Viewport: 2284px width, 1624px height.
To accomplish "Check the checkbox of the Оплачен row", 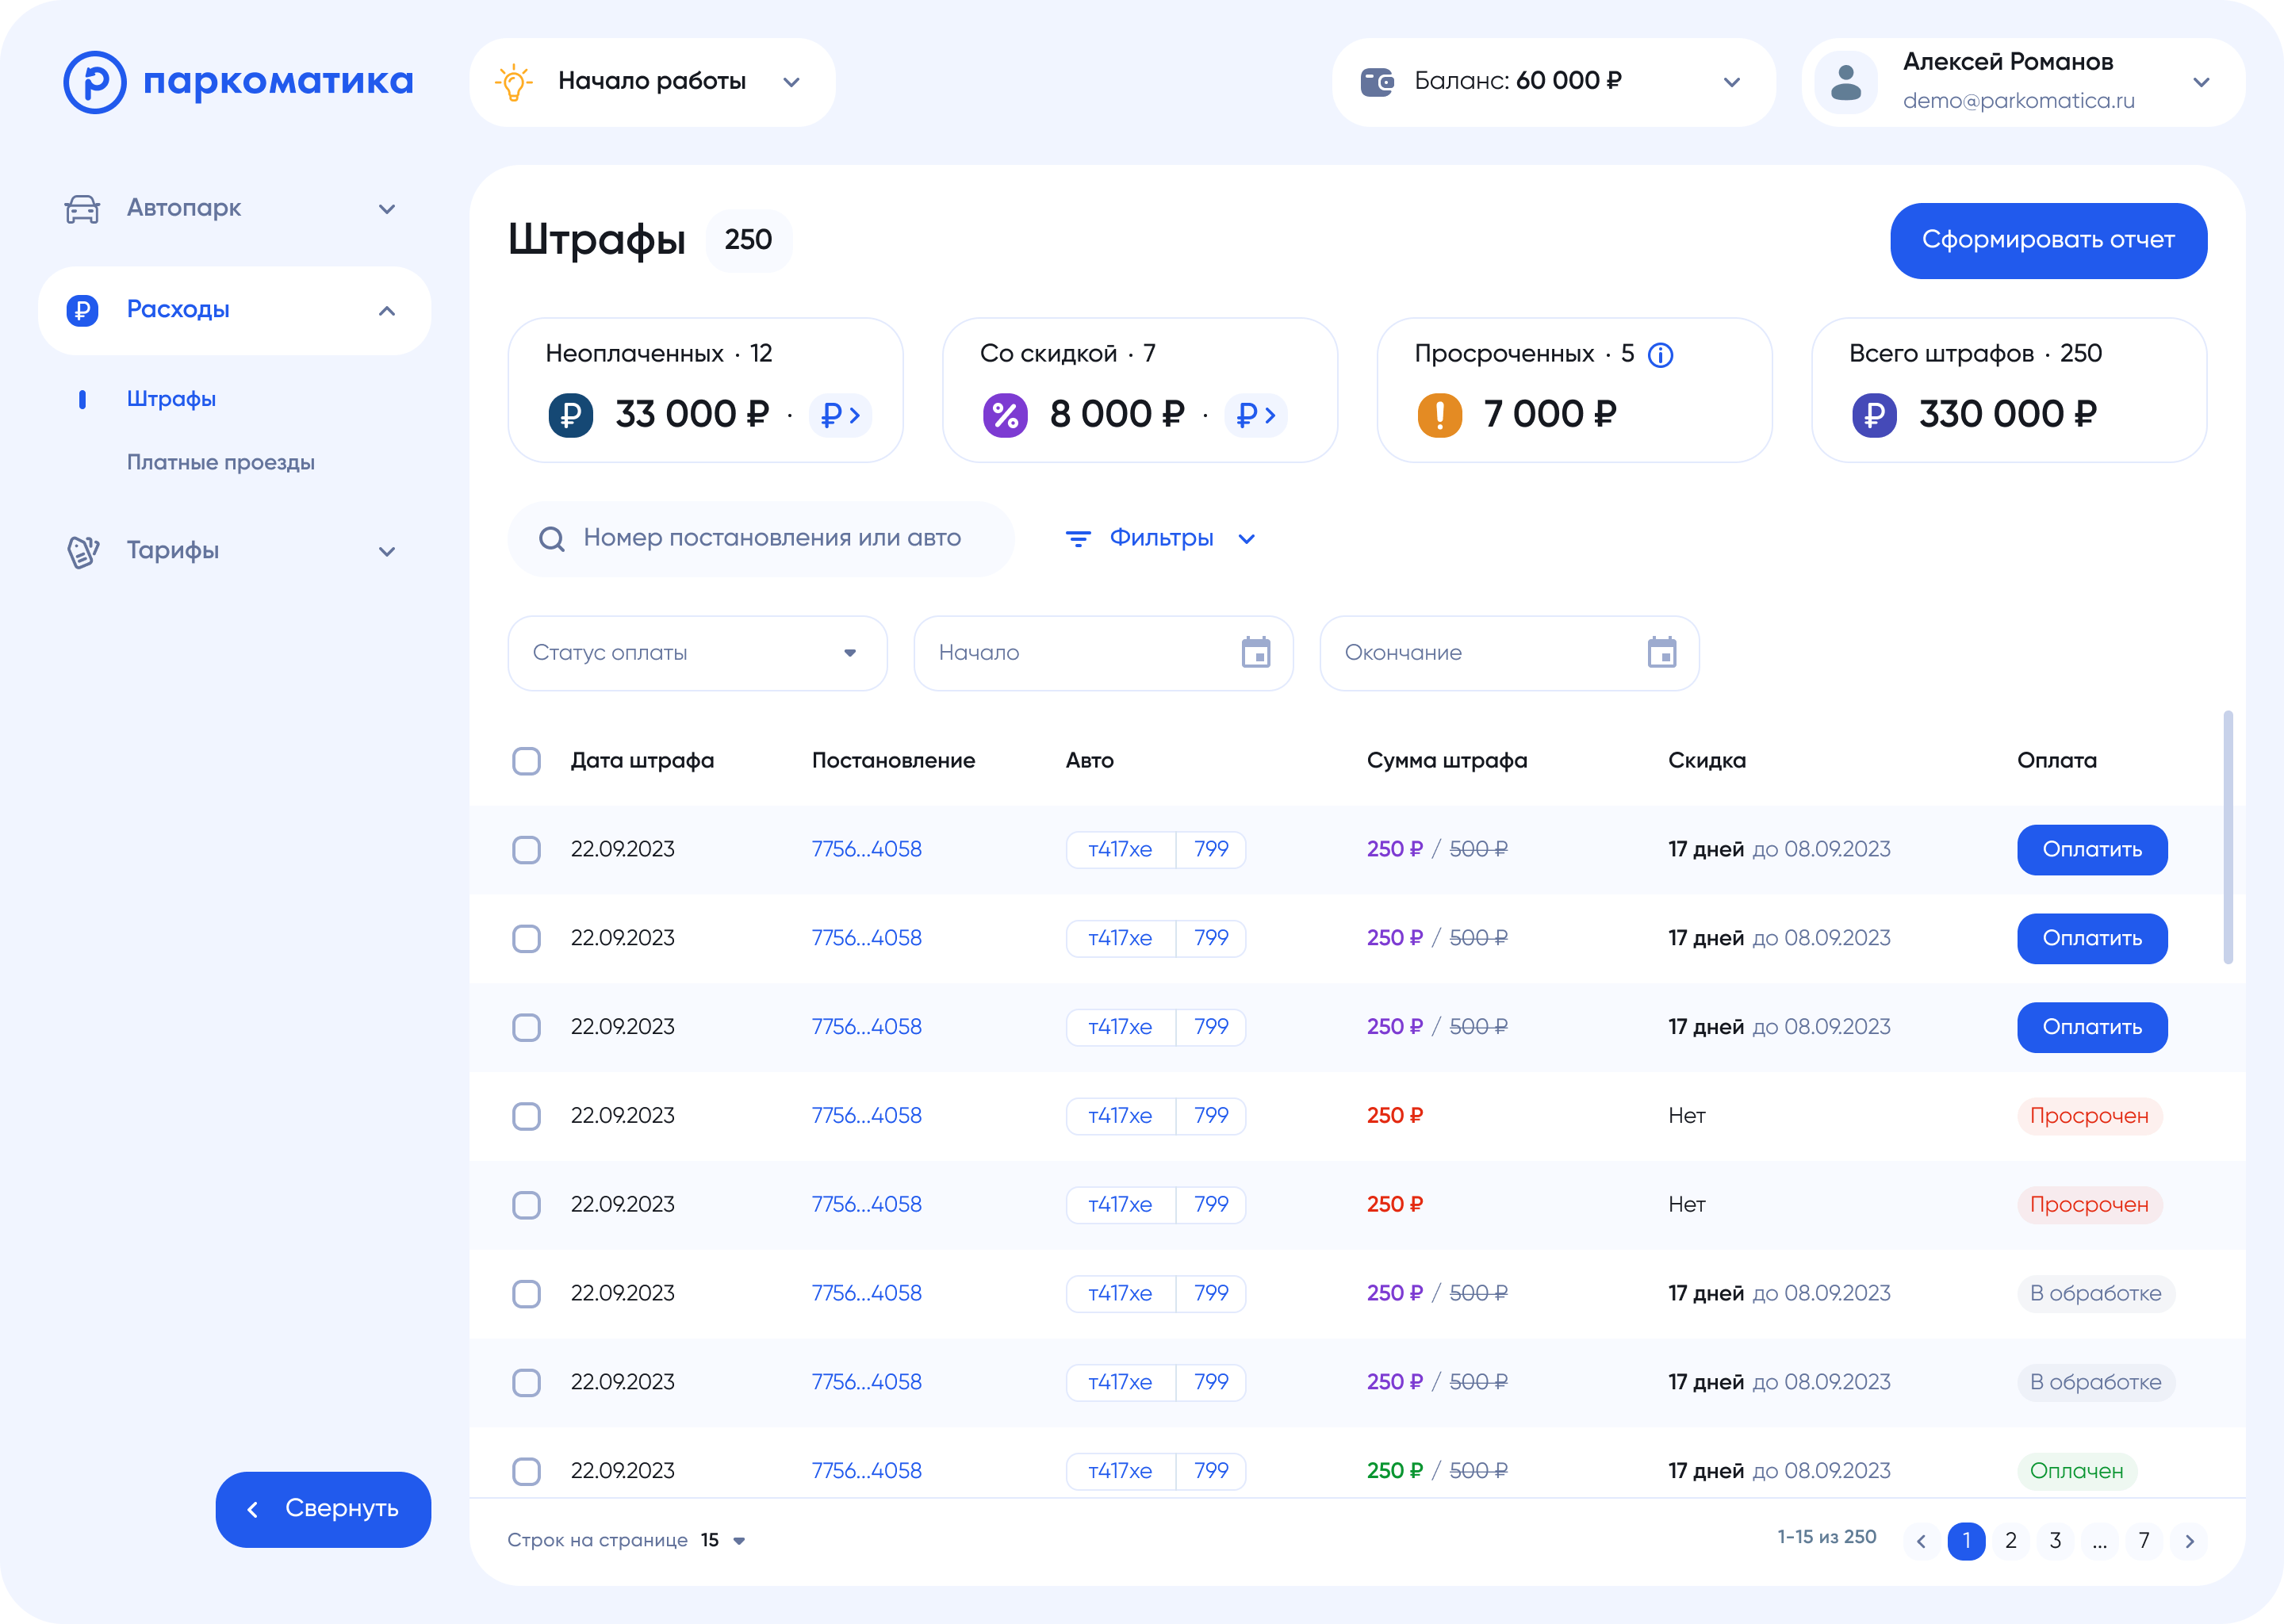I will (526, 1471).
